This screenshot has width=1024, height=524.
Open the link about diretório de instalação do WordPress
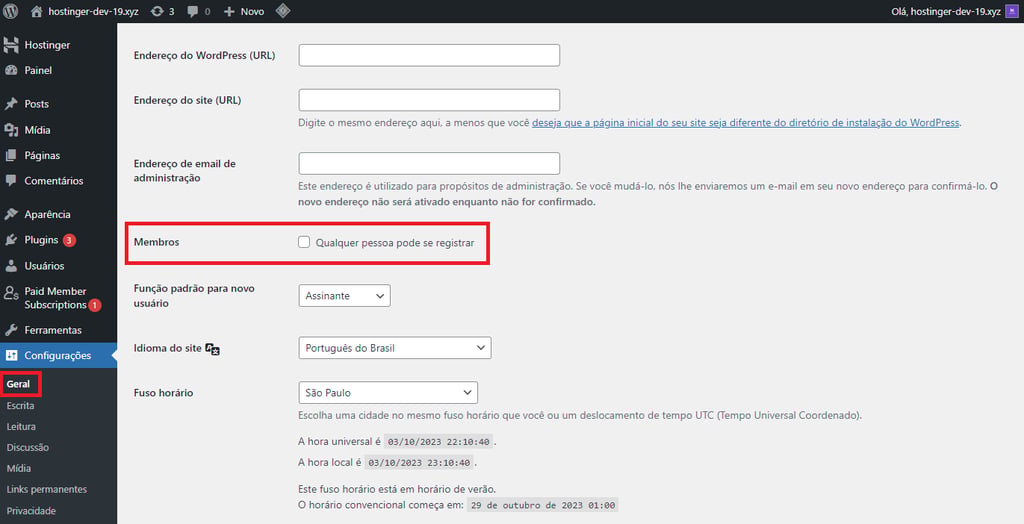[x=746, y=122]
